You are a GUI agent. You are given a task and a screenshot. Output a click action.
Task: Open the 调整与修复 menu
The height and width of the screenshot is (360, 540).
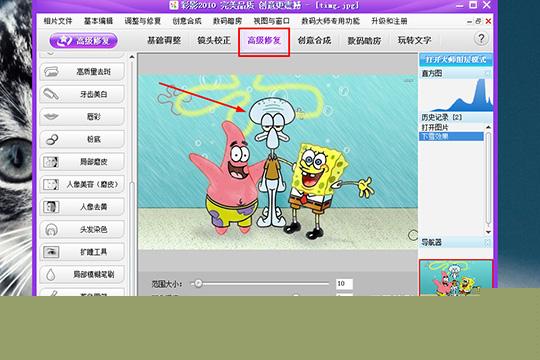[143, 21]
